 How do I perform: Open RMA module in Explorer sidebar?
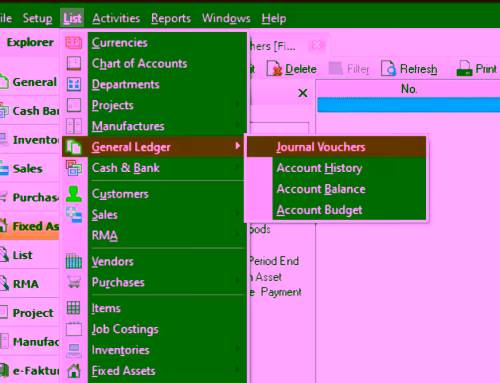point(29,284)
